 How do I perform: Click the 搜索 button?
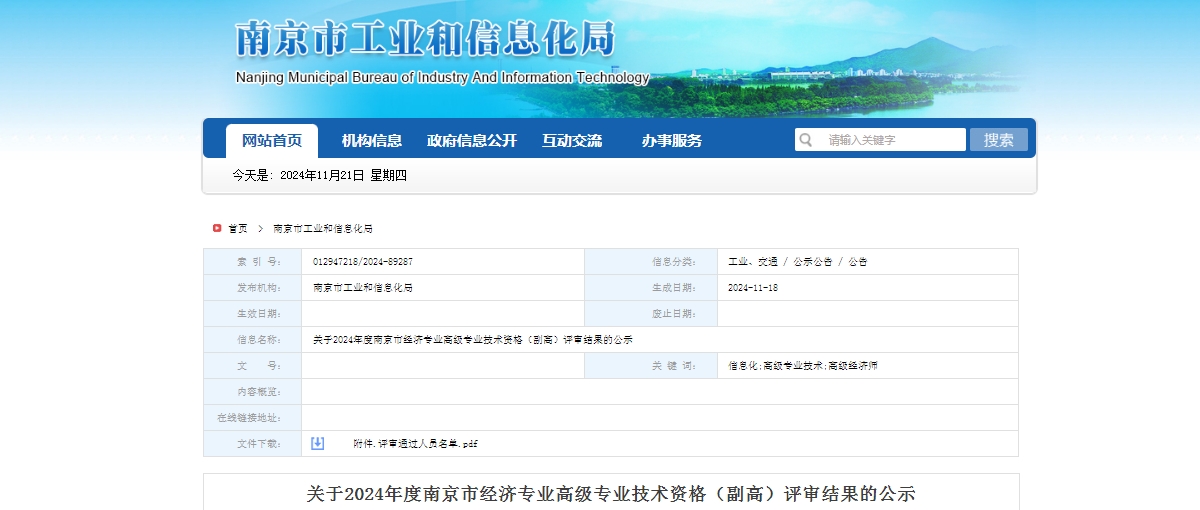(998, 140)
